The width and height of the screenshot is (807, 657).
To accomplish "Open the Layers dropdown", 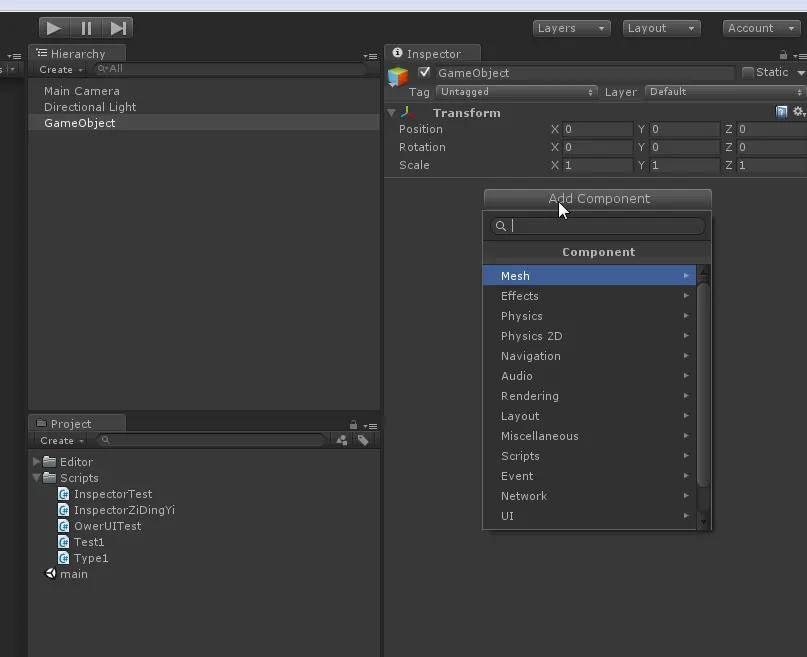I will (571, 28).
